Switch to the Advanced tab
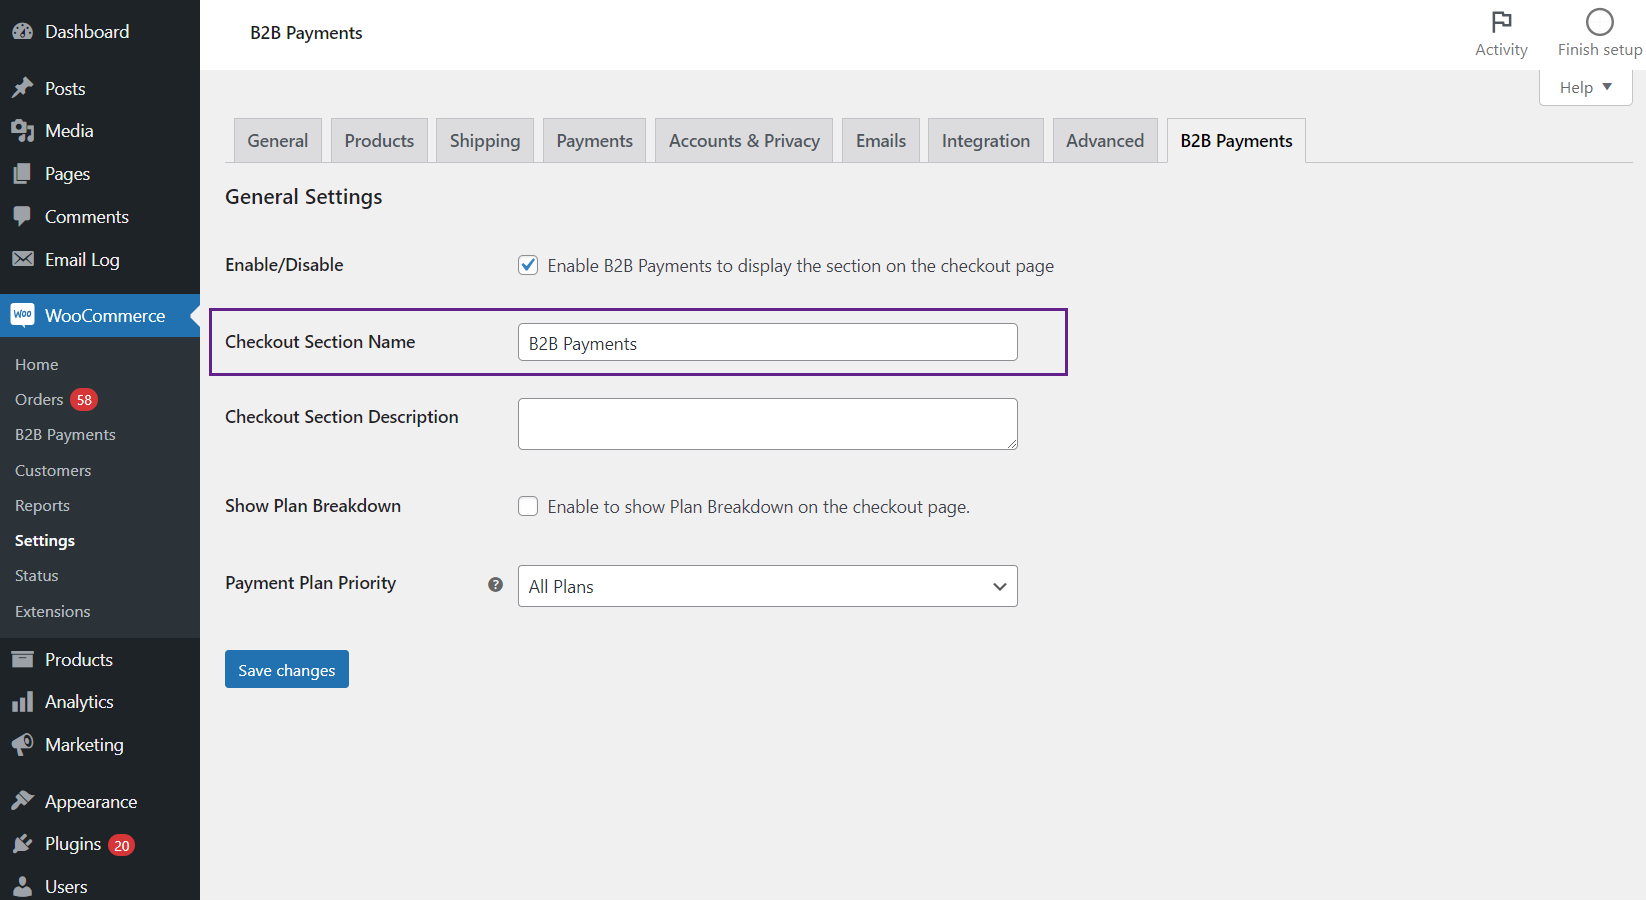This screenshot has height=900, width=1646. [1105, 141]
